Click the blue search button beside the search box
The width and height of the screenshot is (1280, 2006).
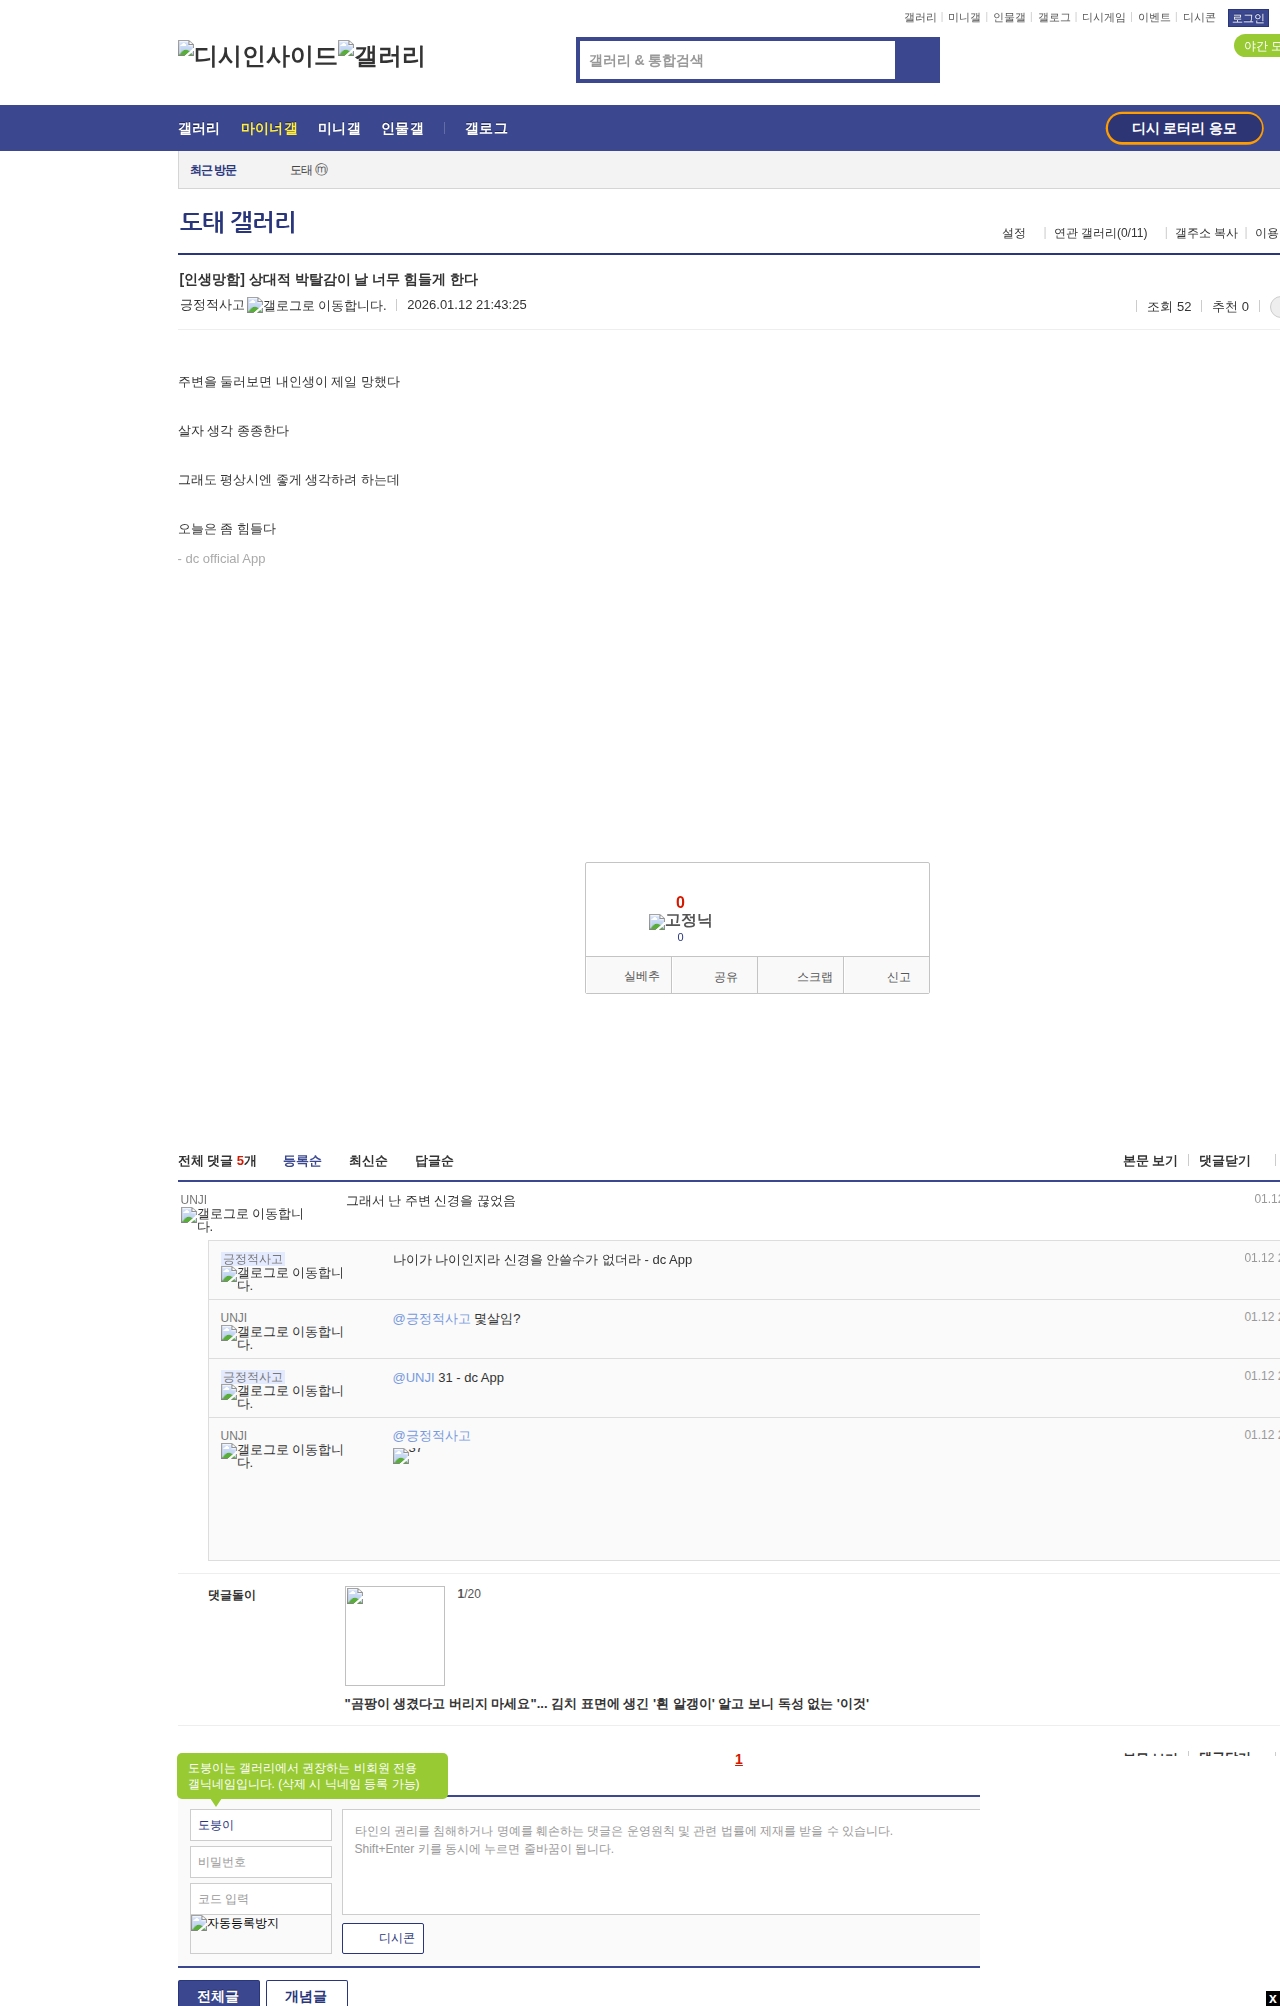click(917, 60)
